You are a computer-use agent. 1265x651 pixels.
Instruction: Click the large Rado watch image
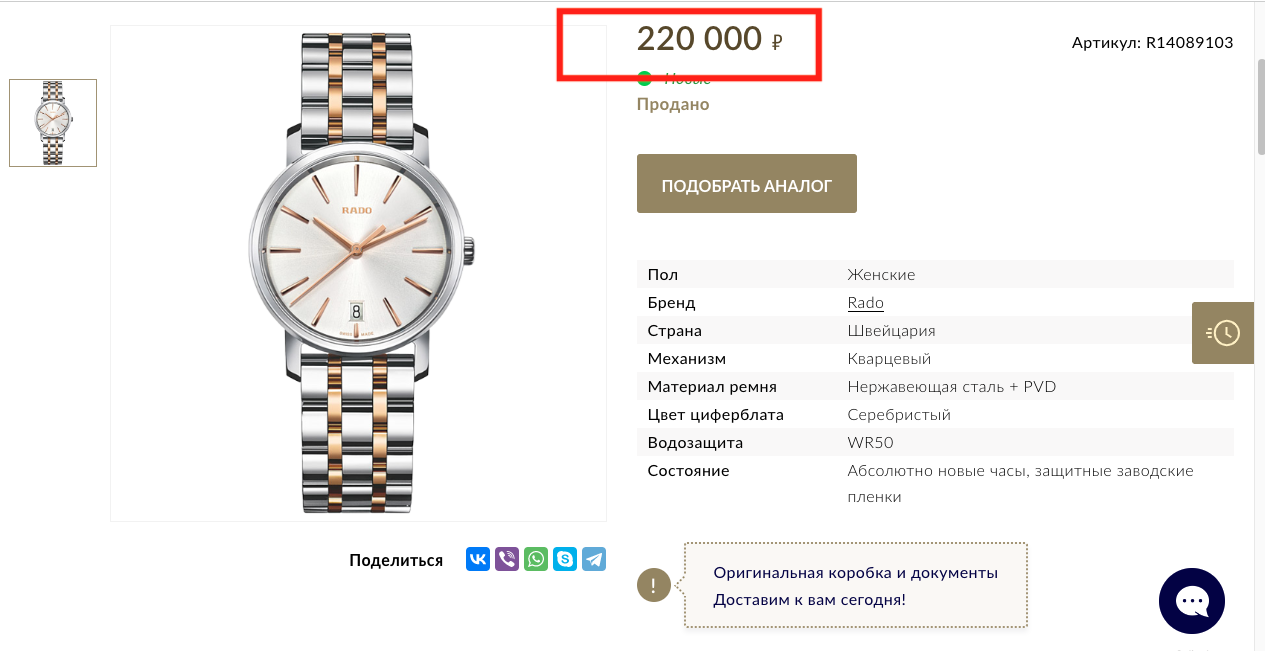pos(358,272)
